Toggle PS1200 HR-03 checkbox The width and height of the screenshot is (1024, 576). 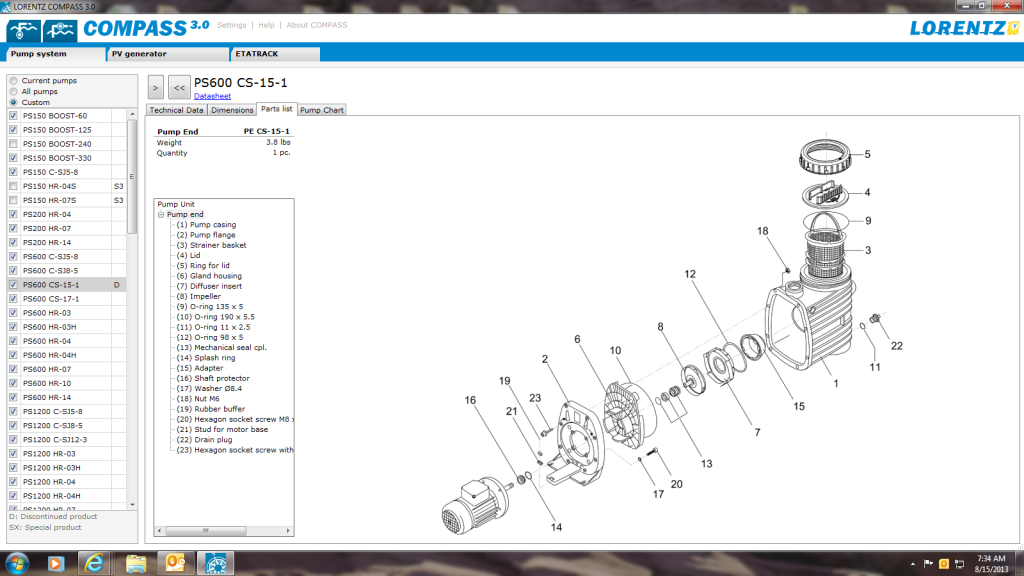pyautogui.click(x=13, y=453)
